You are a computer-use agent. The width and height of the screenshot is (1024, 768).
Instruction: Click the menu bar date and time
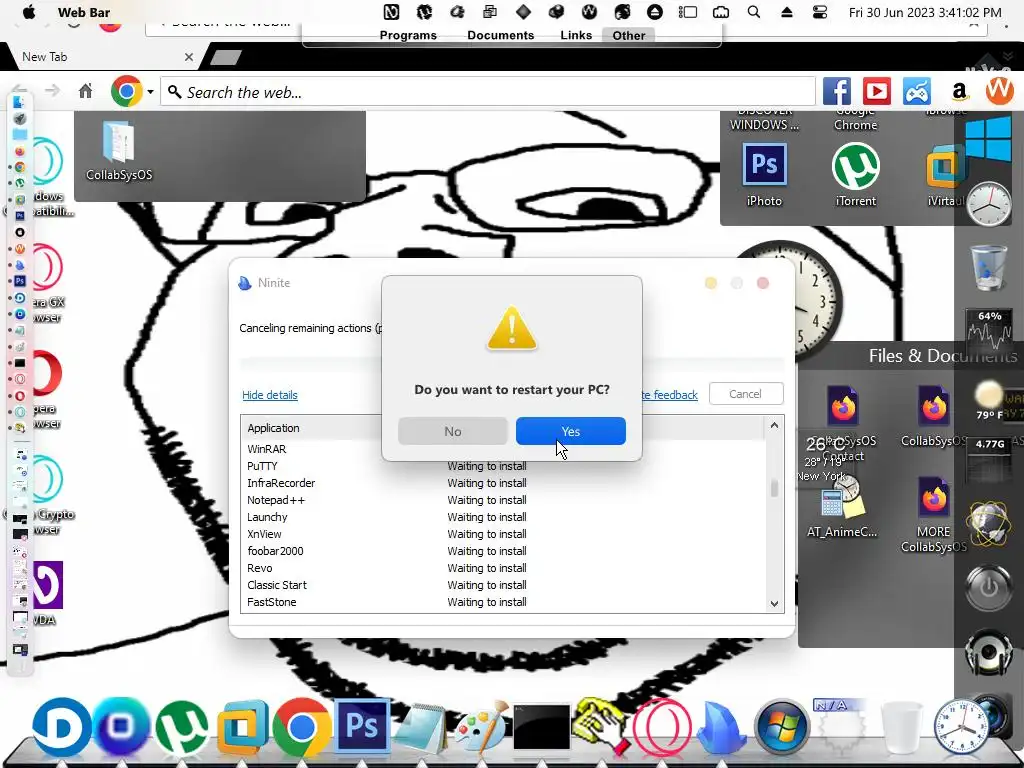pos(925,12)
